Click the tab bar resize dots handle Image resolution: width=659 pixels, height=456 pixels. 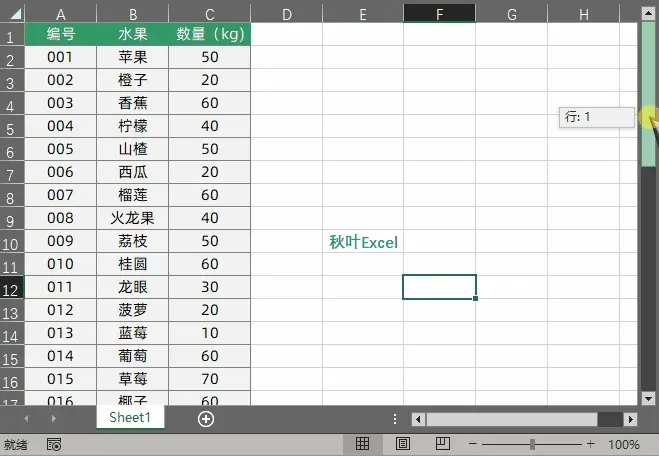(x=395, y=419)
